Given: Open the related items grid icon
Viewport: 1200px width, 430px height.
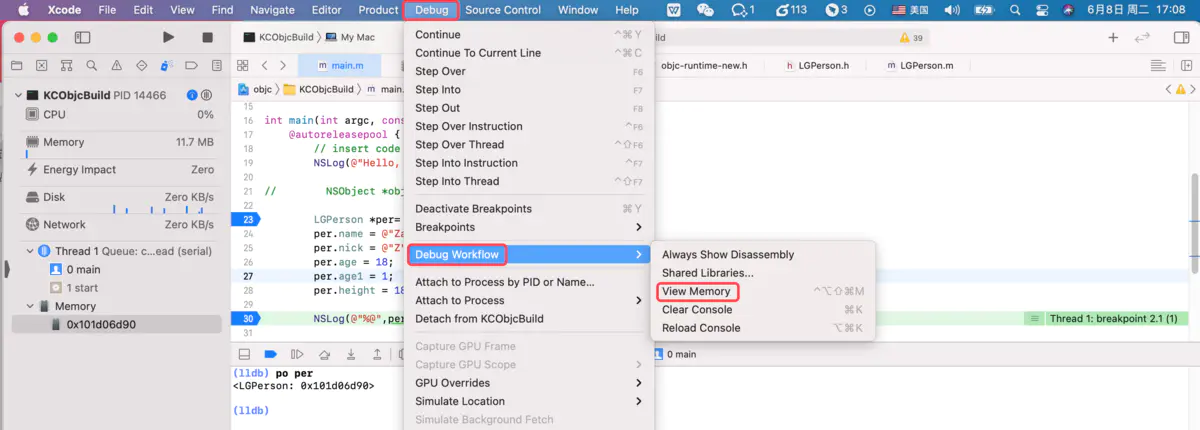Looking at the screenshot, I should (x=243, y=65).
